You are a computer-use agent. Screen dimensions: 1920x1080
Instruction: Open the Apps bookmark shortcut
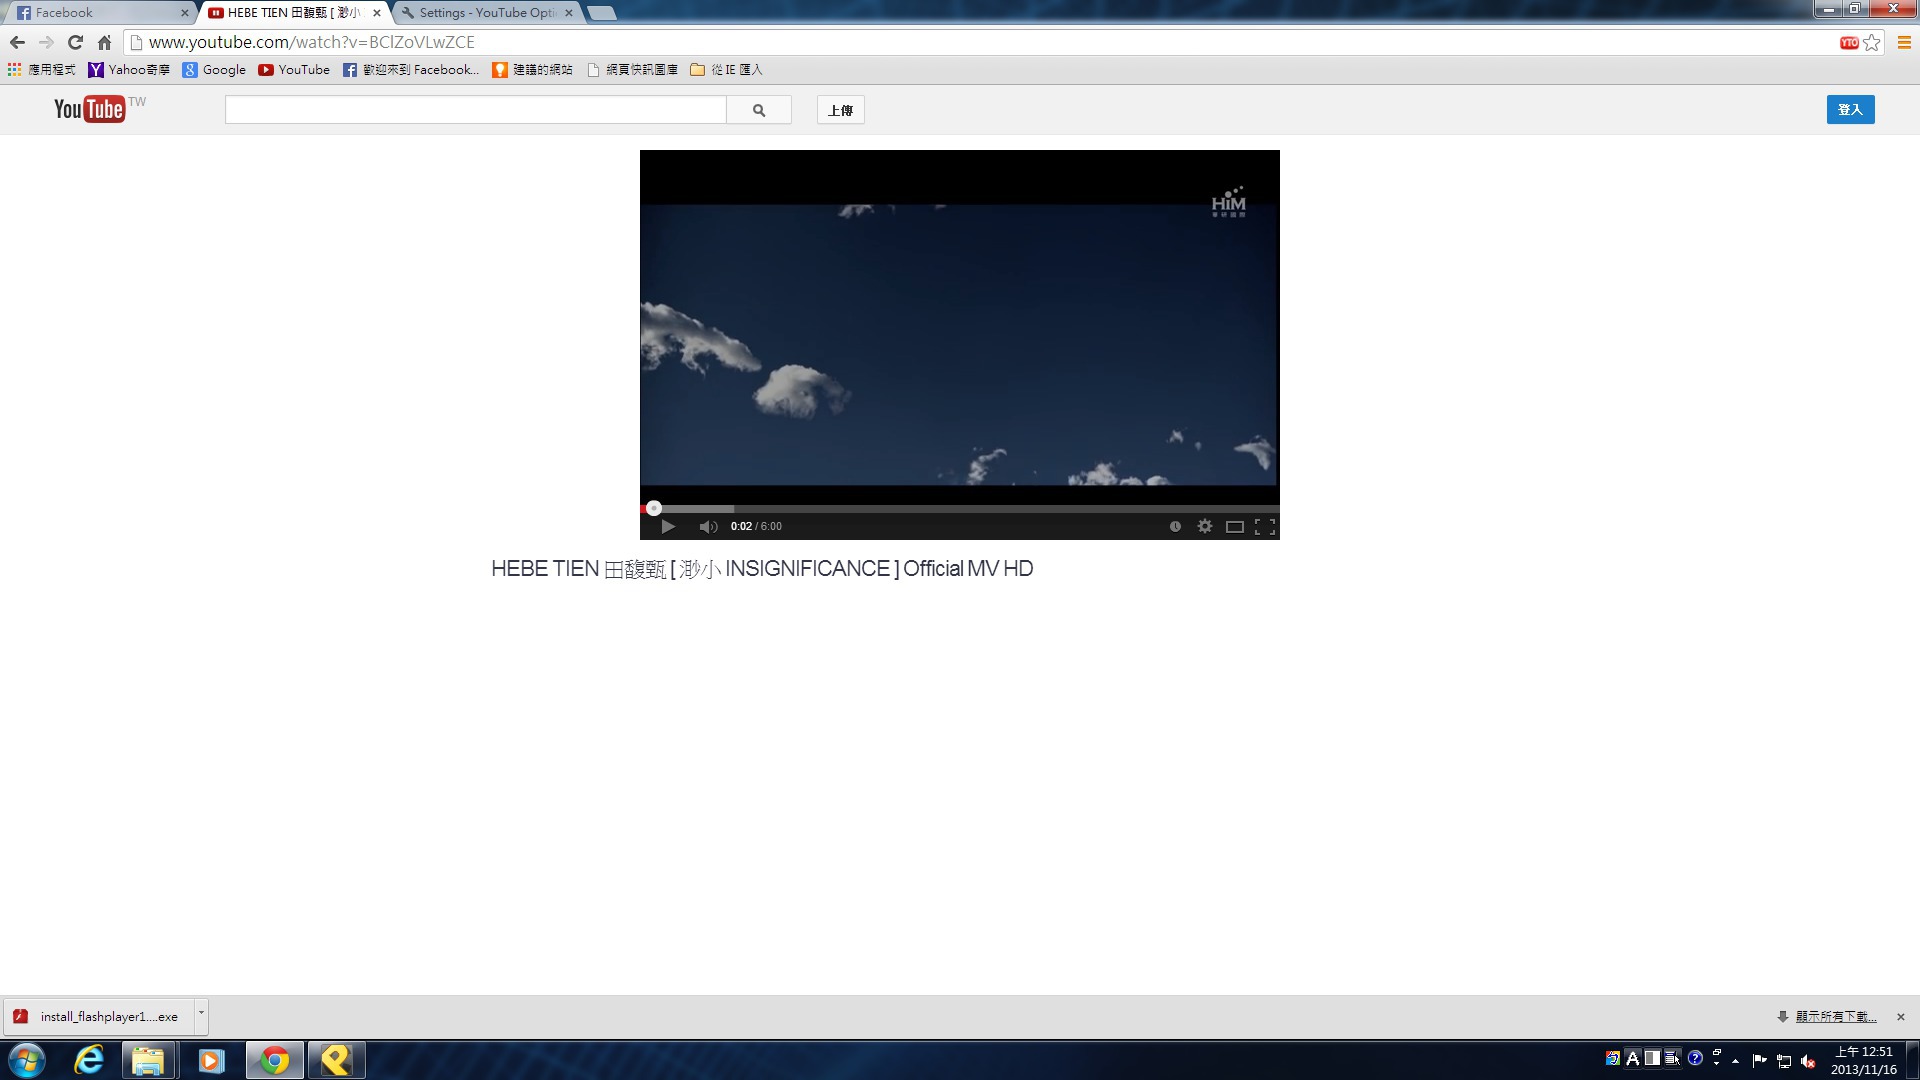pyautogui.click(x=41, y=69)
